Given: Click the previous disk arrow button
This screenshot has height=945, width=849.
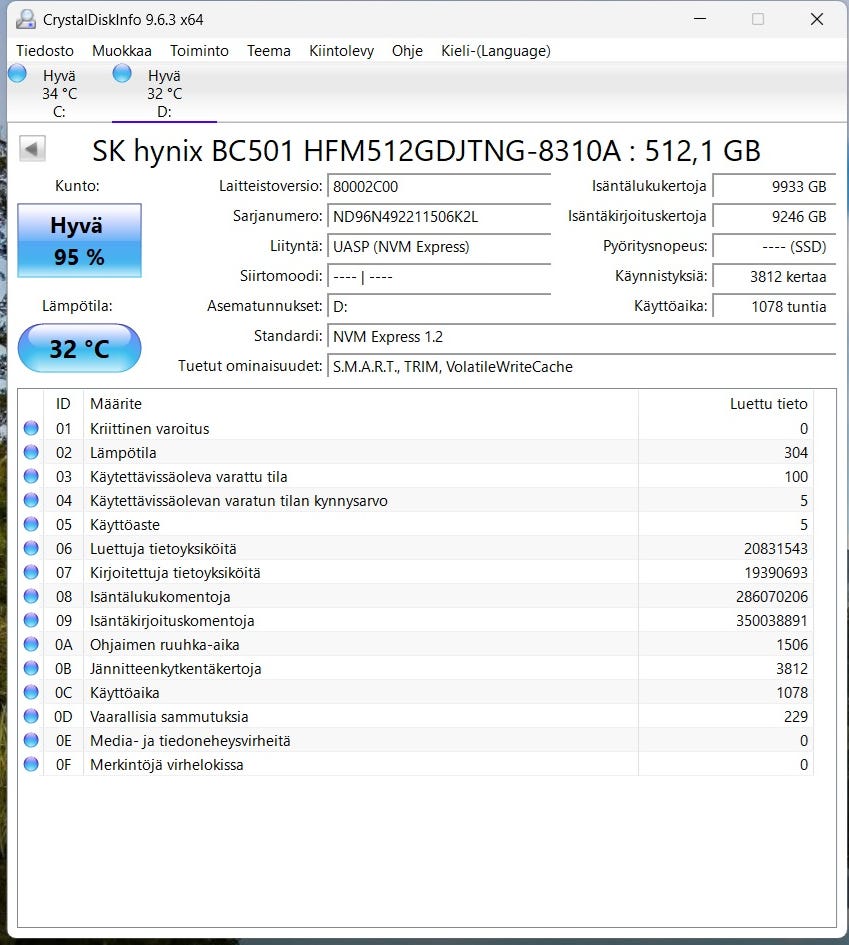Looking at the screenshot, I should tap(32, 148).
